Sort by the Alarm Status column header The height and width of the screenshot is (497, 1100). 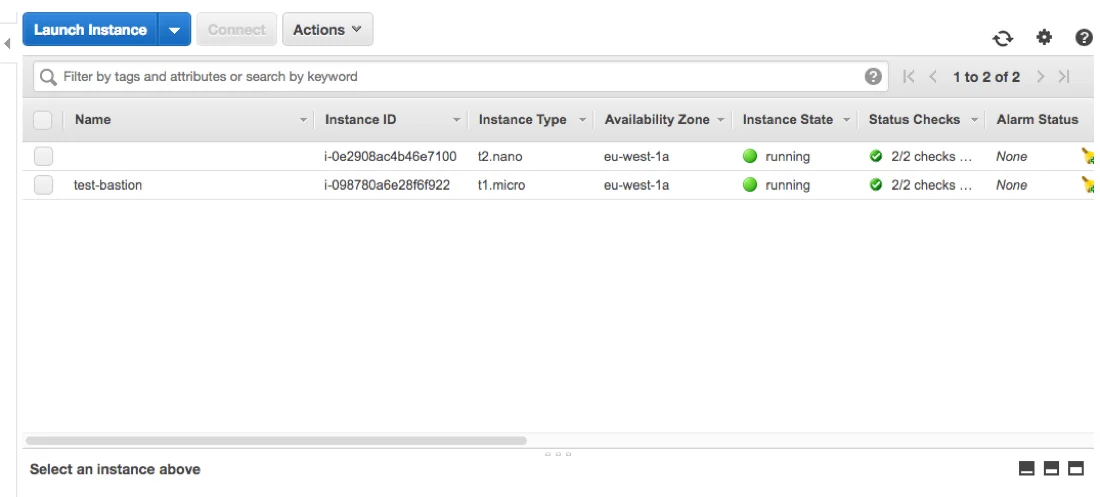pyautogui.click(x=1037, y=119)
